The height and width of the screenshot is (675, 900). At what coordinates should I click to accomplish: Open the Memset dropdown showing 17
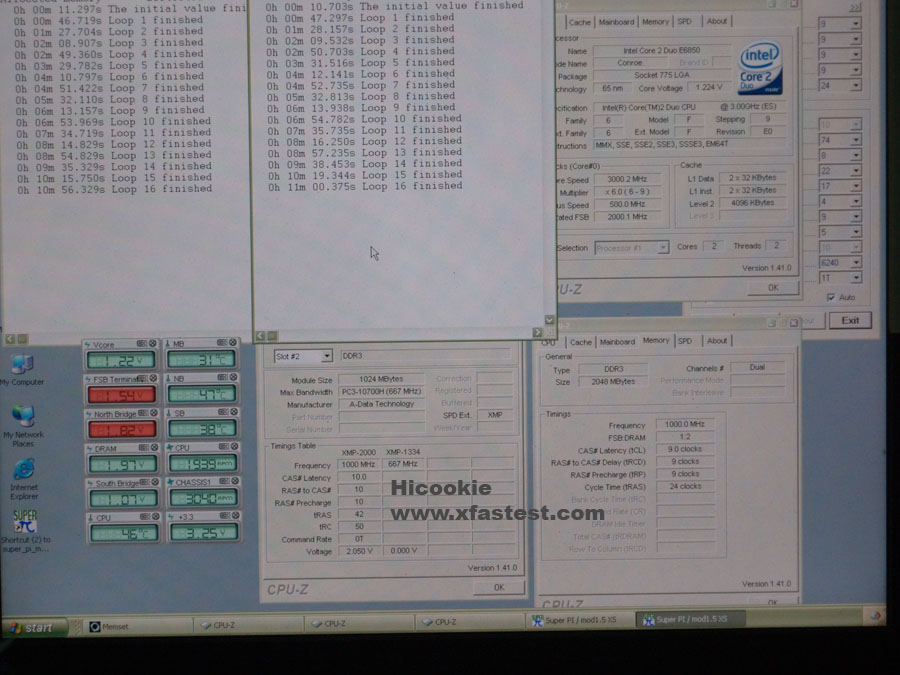pos(840,186)
